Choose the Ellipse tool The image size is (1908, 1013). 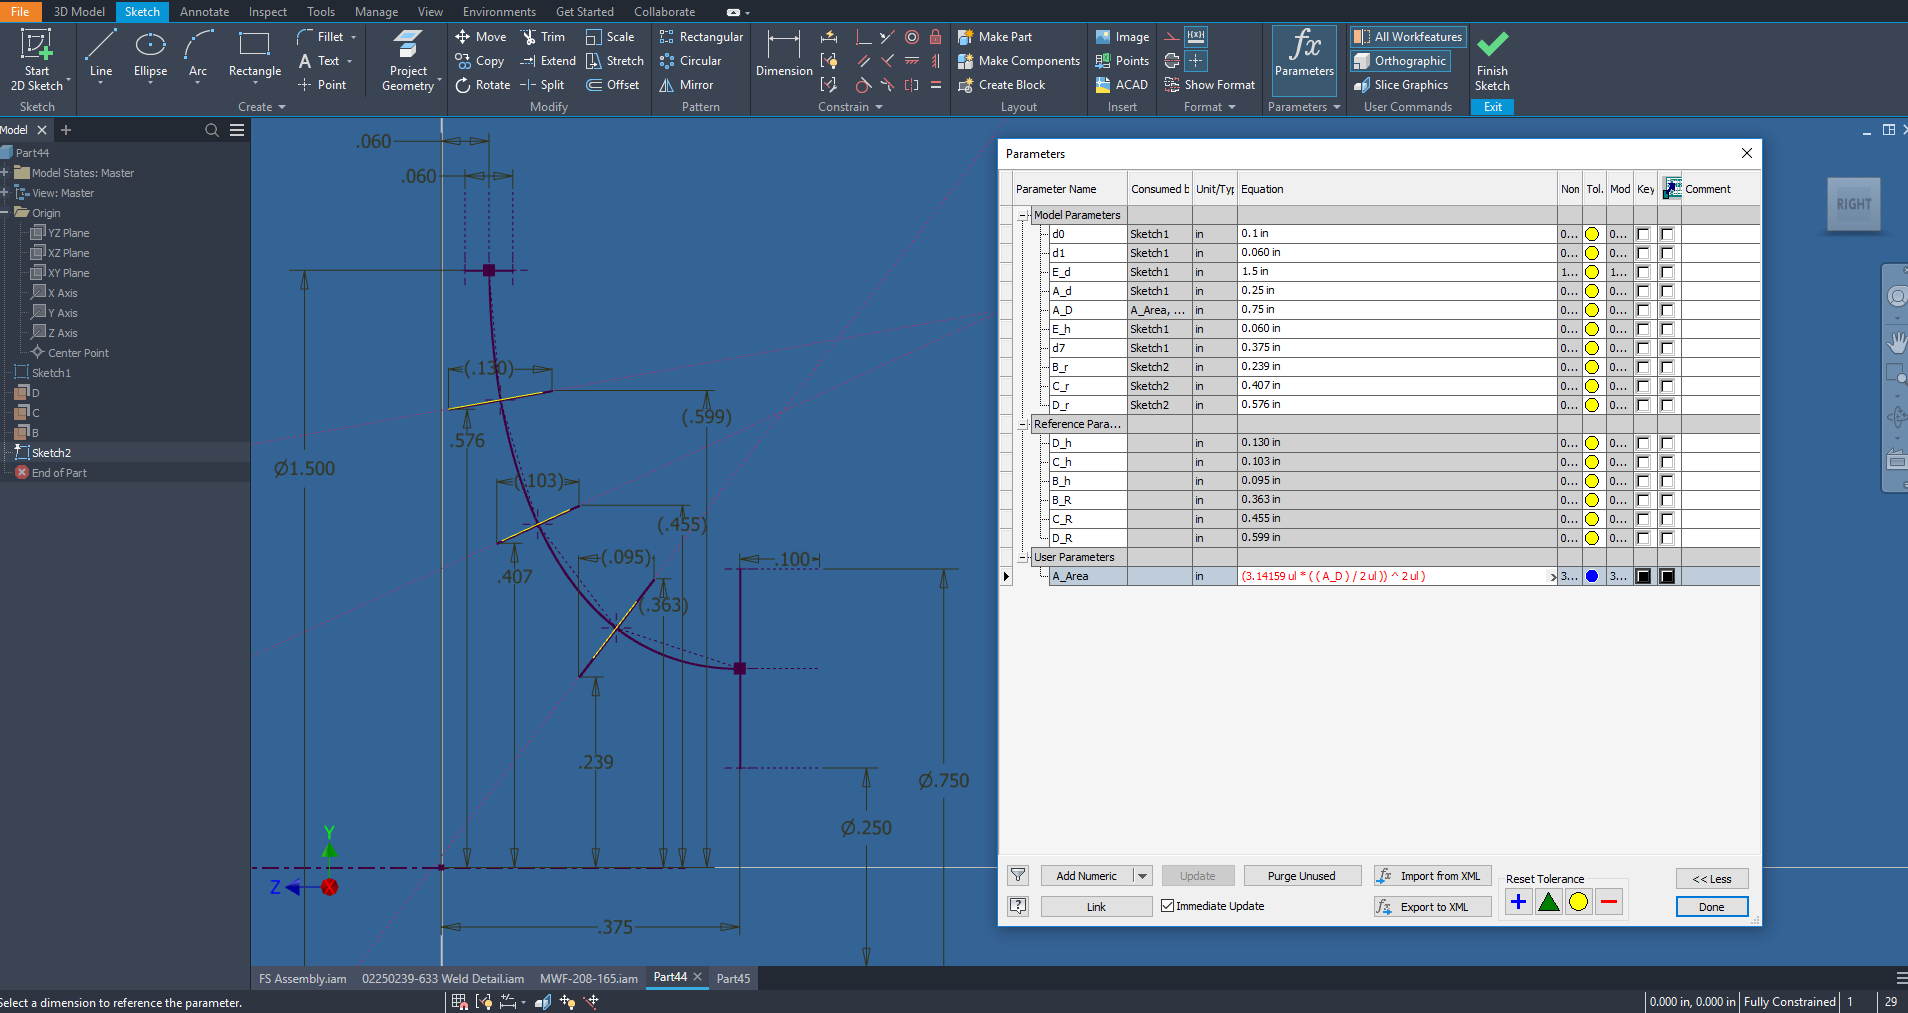click(x=150, y=54)
